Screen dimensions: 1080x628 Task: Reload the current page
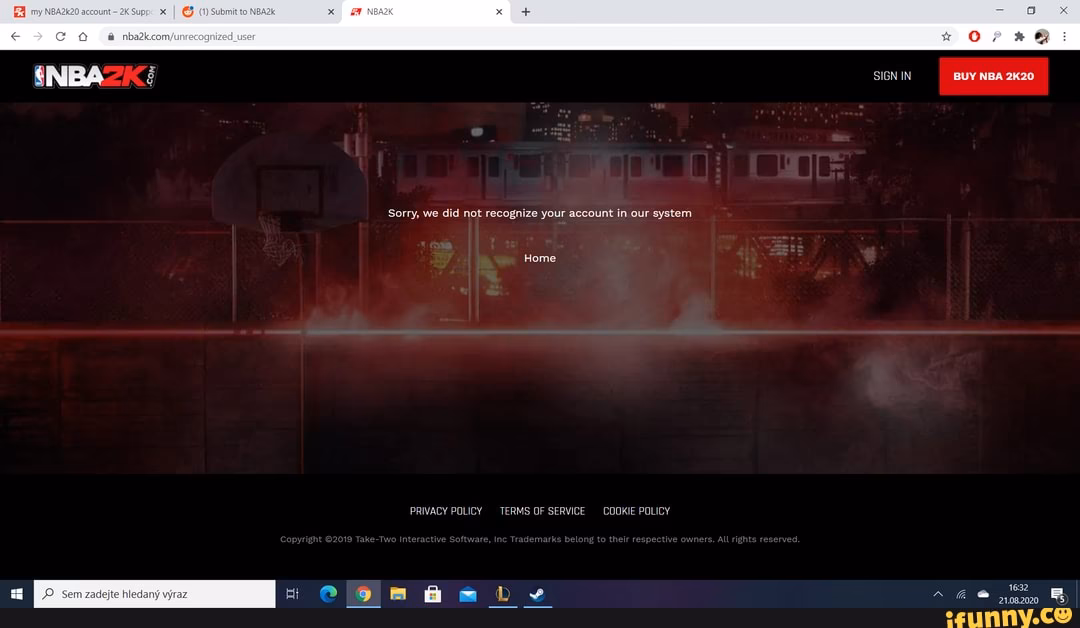click(x=61, y=36)
